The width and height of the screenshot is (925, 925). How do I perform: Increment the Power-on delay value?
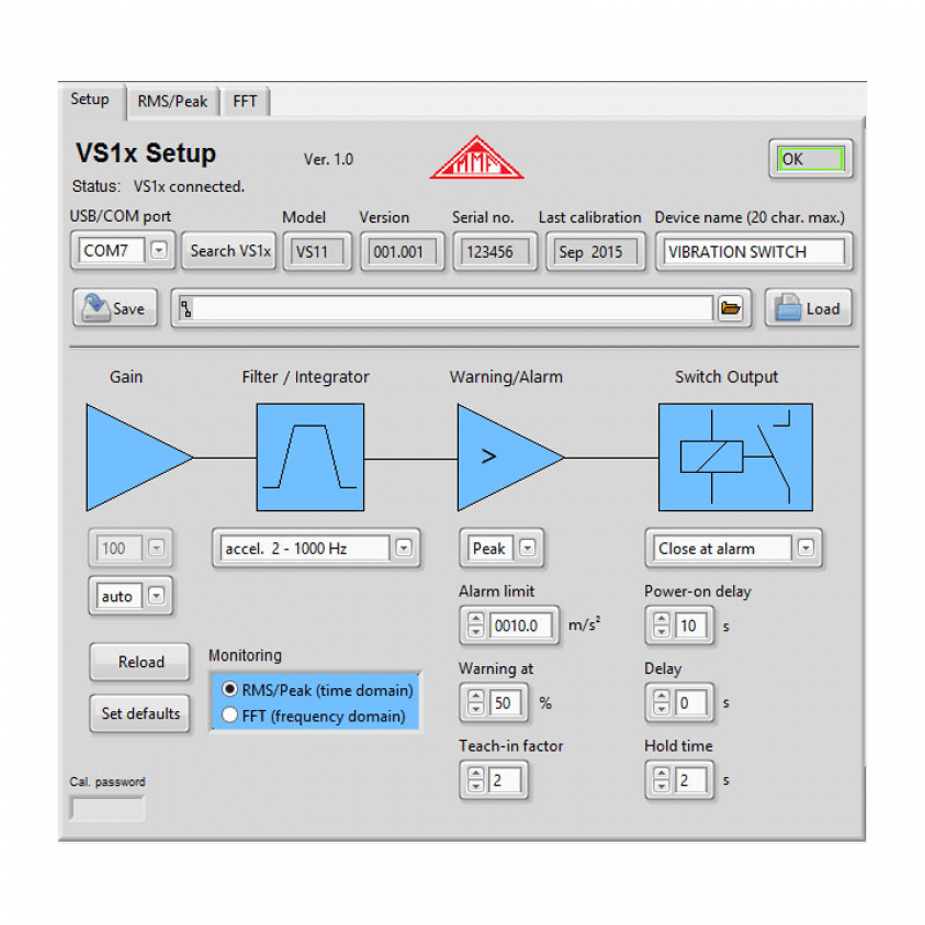pos(662,619)
